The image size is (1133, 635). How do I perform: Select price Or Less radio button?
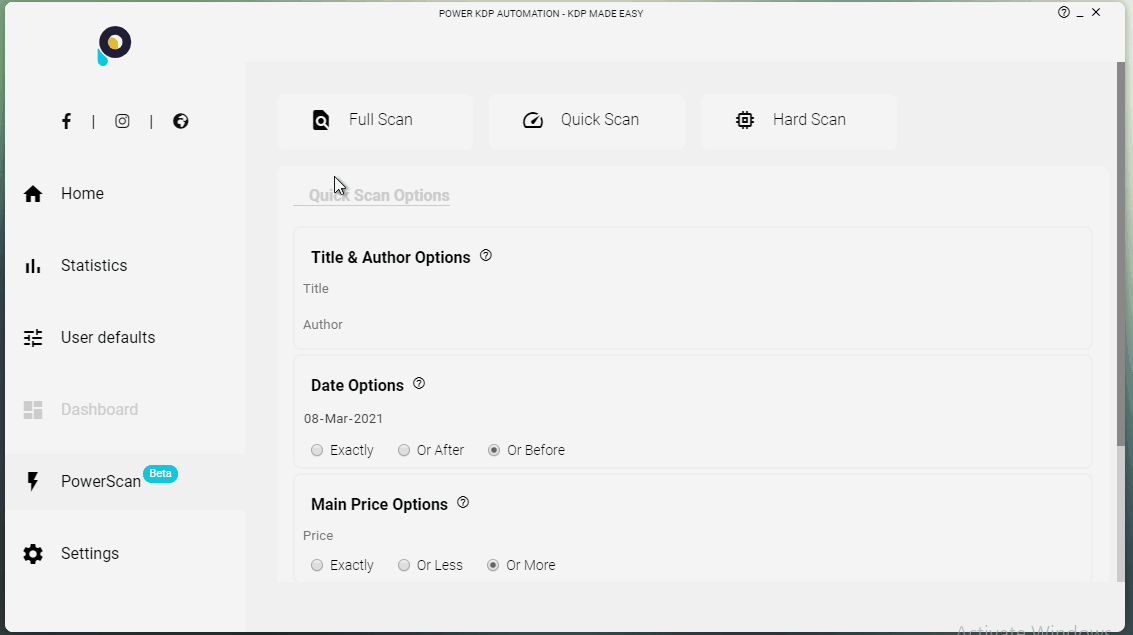(x=404, y=565)
